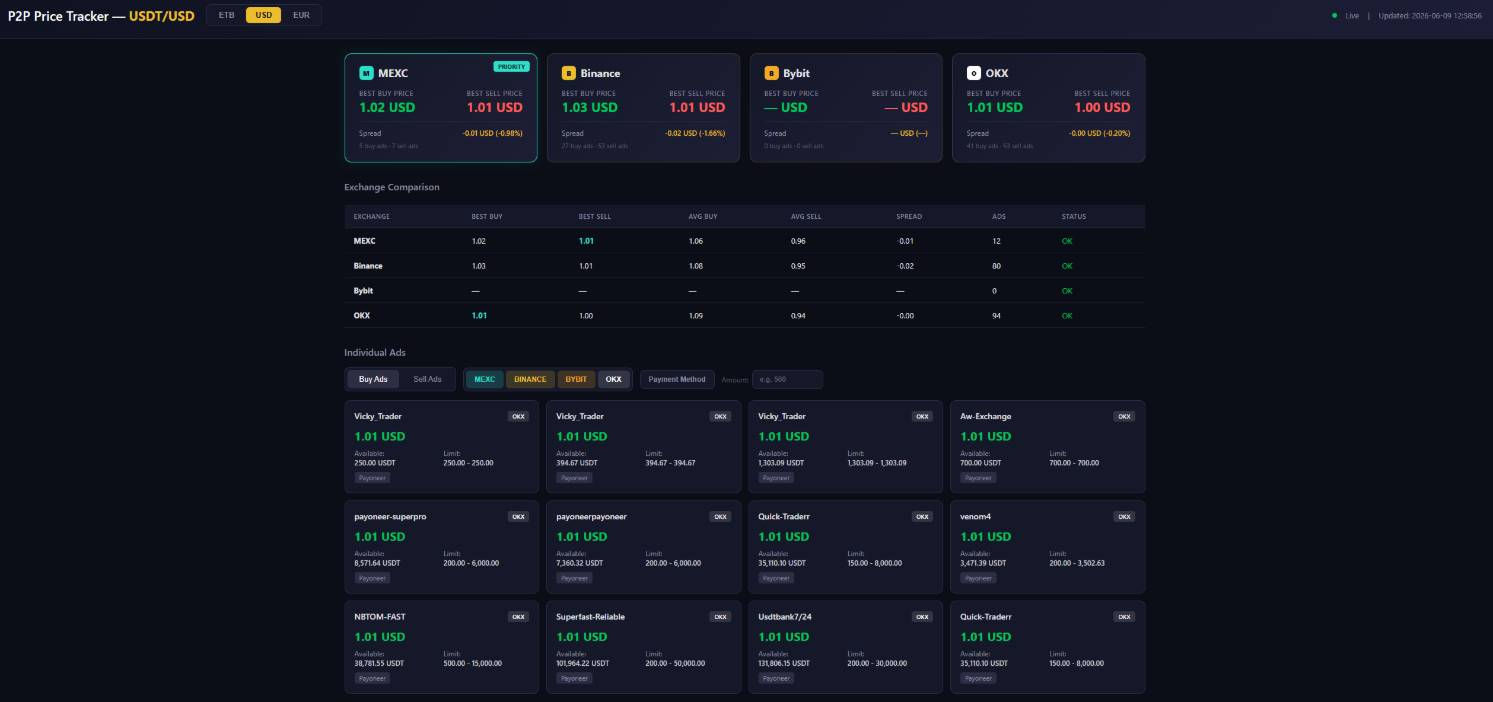Click the EXCHANGE column header

point(372,216)
